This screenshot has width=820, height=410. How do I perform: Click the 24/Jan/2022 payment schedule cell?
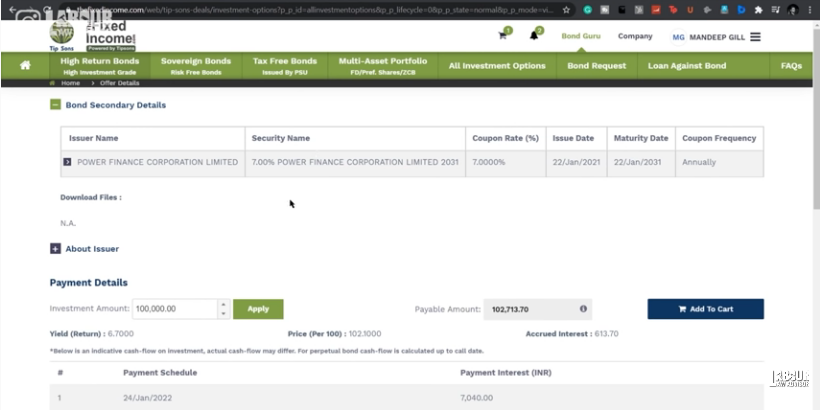[x=147, y=398]
